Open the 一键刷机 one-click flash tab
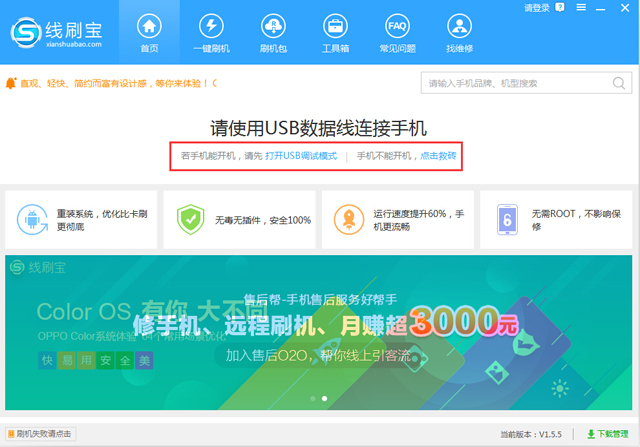The width and height of the screenshot is (640, 447). [211, 33]
